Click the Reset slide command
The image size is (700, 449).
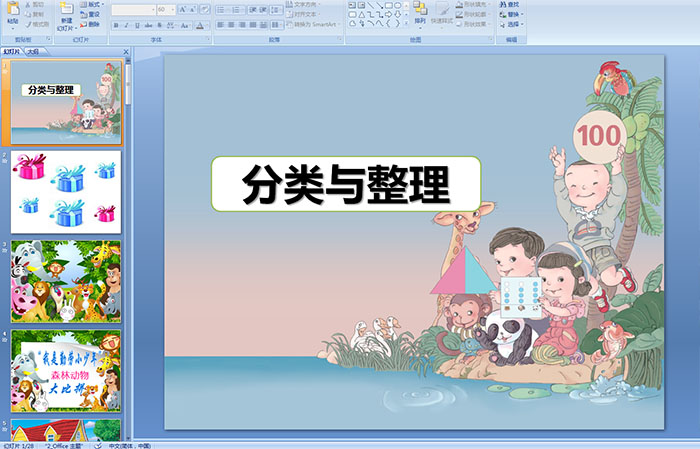tap(90, 14)
